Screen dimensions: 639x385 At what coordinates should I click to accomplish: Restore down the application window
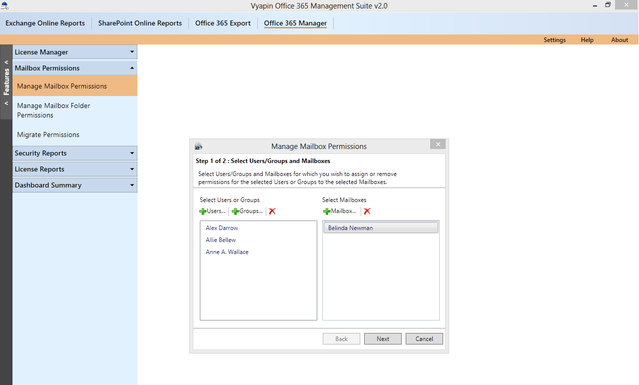(x=608, y=5)
